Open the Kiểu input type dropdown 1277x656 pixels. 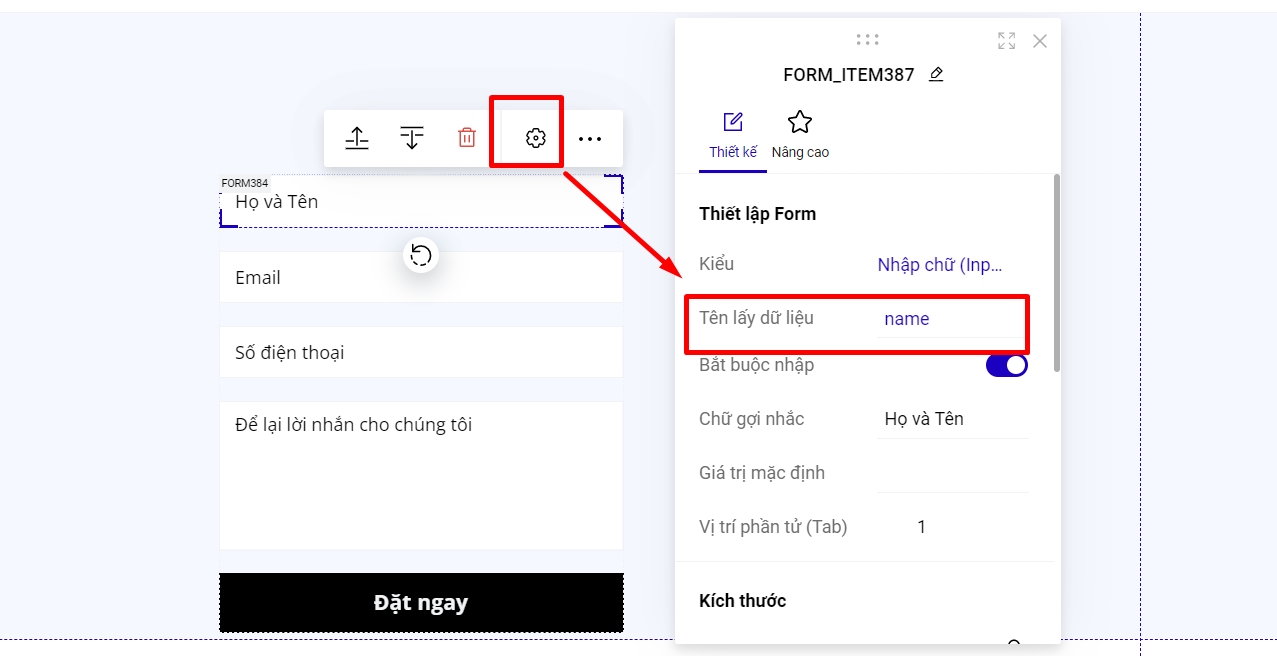point(939,265)
